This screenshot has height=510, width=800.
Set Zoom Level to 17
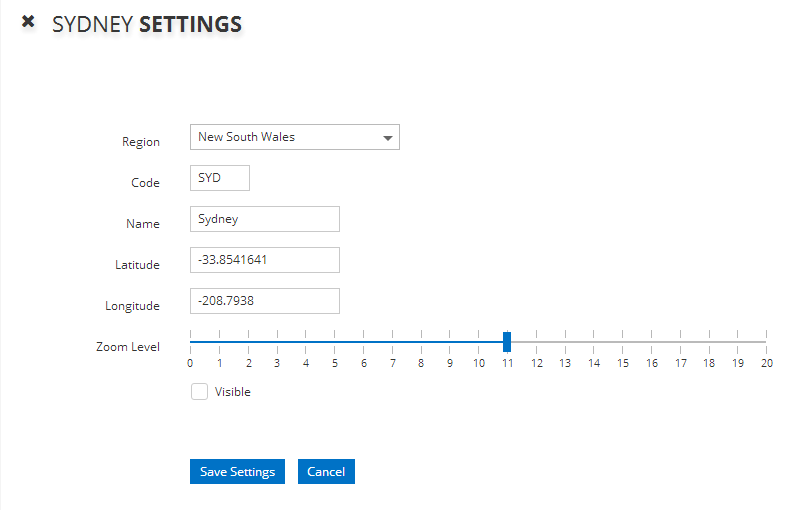(x=680, y=342)
